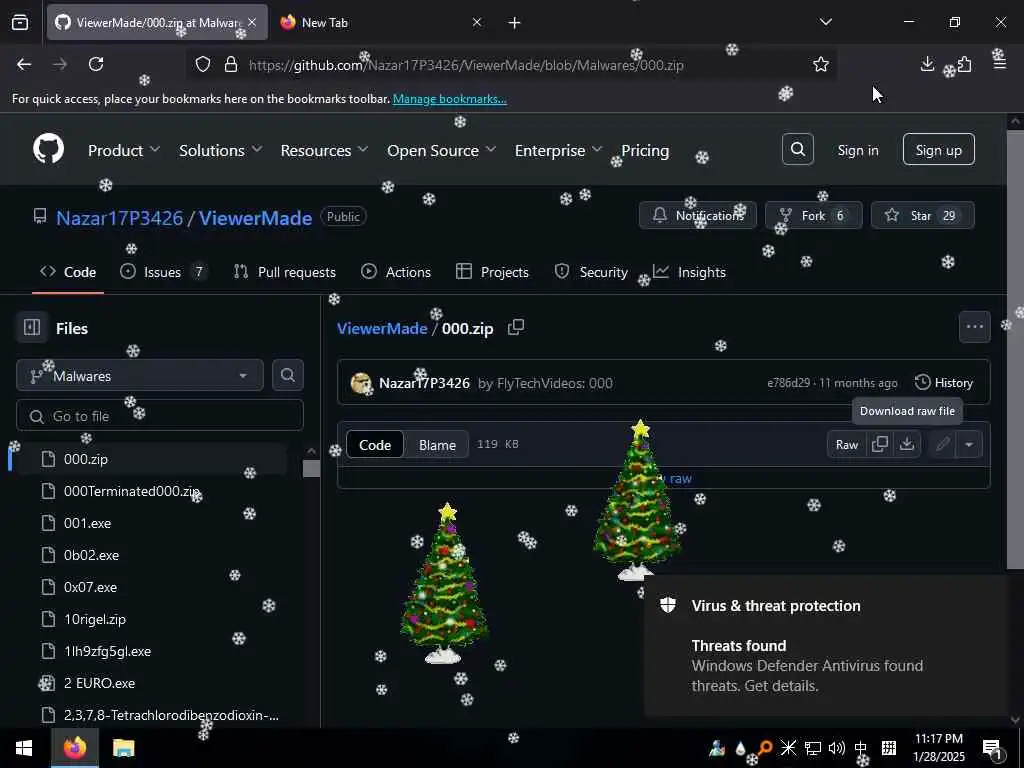This screenshot has width=1024, height=768.
Task: Open the Manage bookmarks link
Action: coord(449,99)
